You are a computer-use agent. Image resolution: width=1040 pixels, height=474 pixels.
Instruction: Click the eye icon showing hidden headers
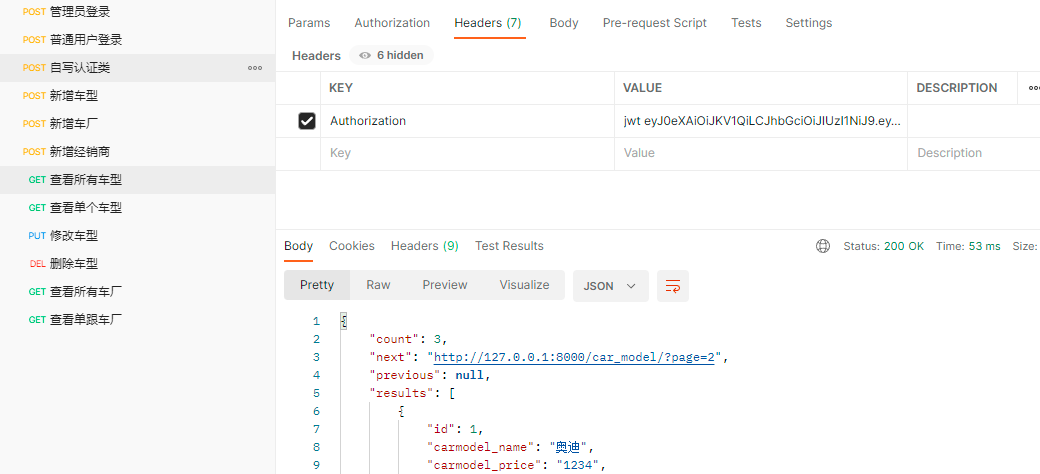[x=365, y=56]
